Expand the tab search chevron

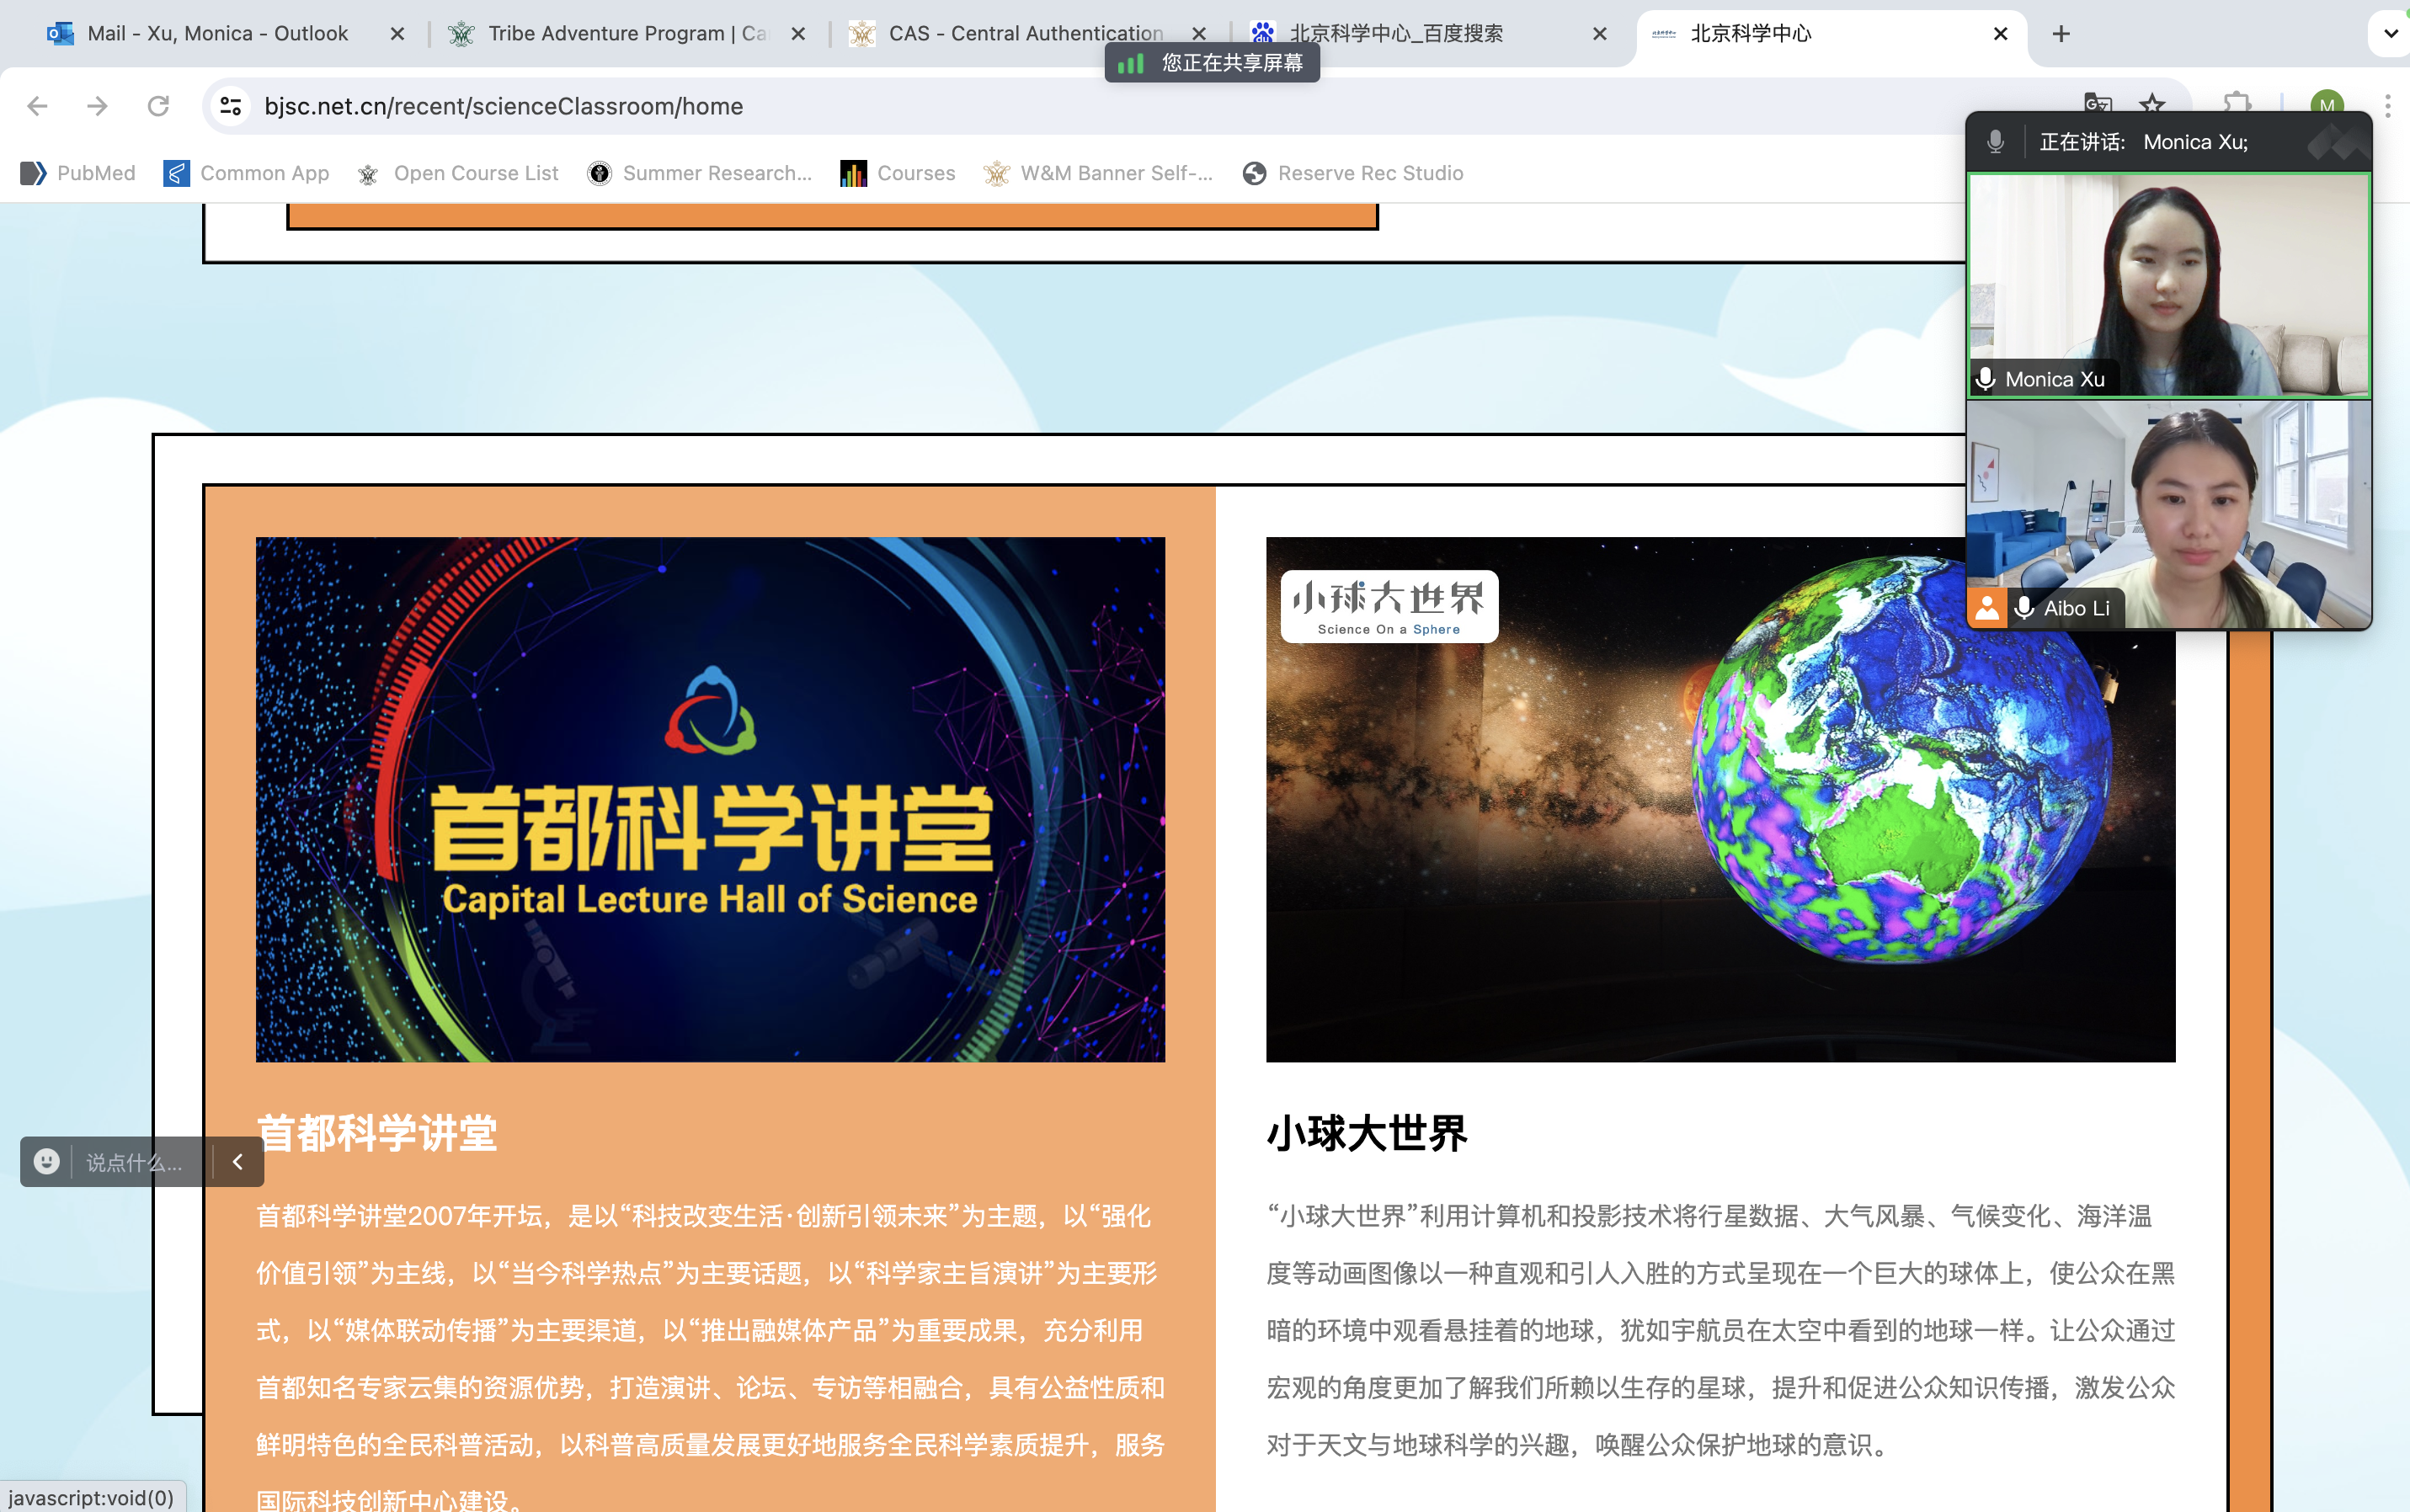tap(2390, 34)
